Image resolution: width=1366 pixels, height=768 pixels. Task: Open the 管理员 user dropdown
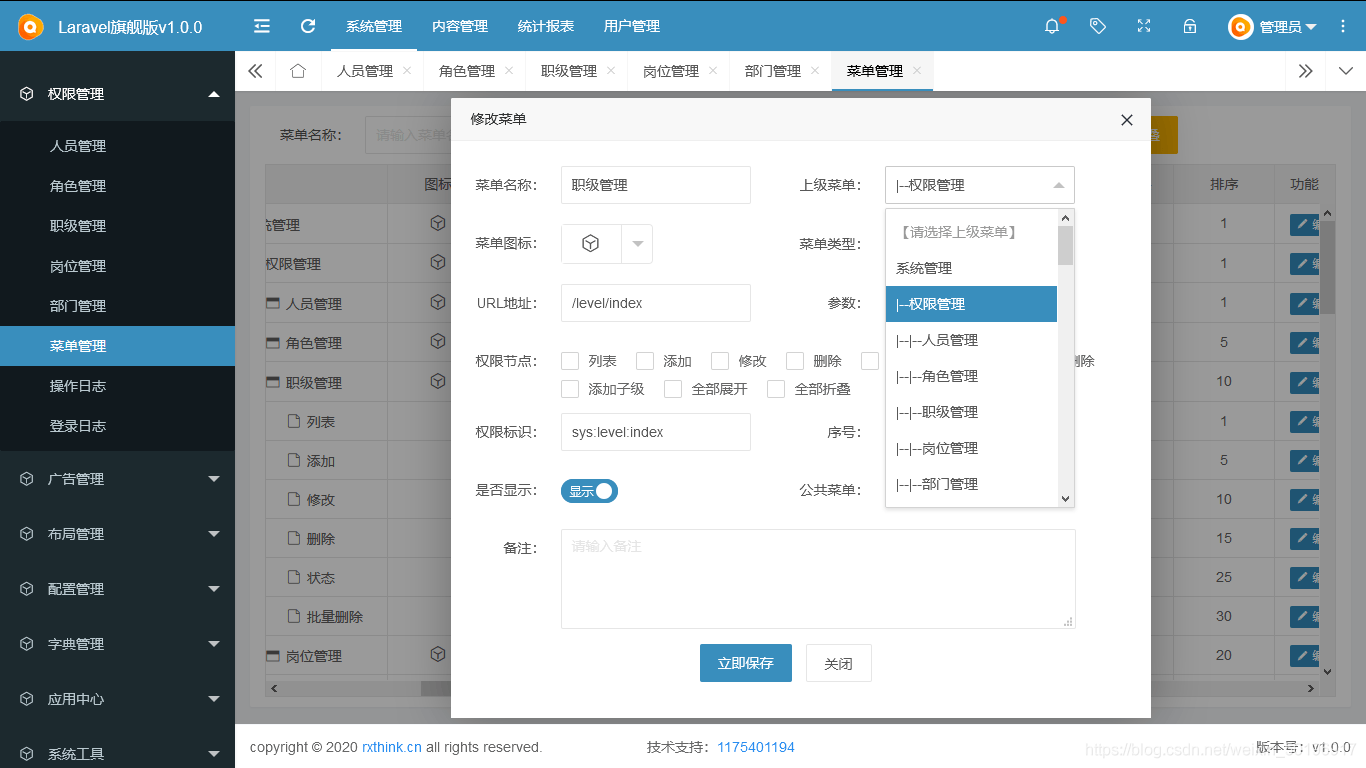pos(1273,27)
